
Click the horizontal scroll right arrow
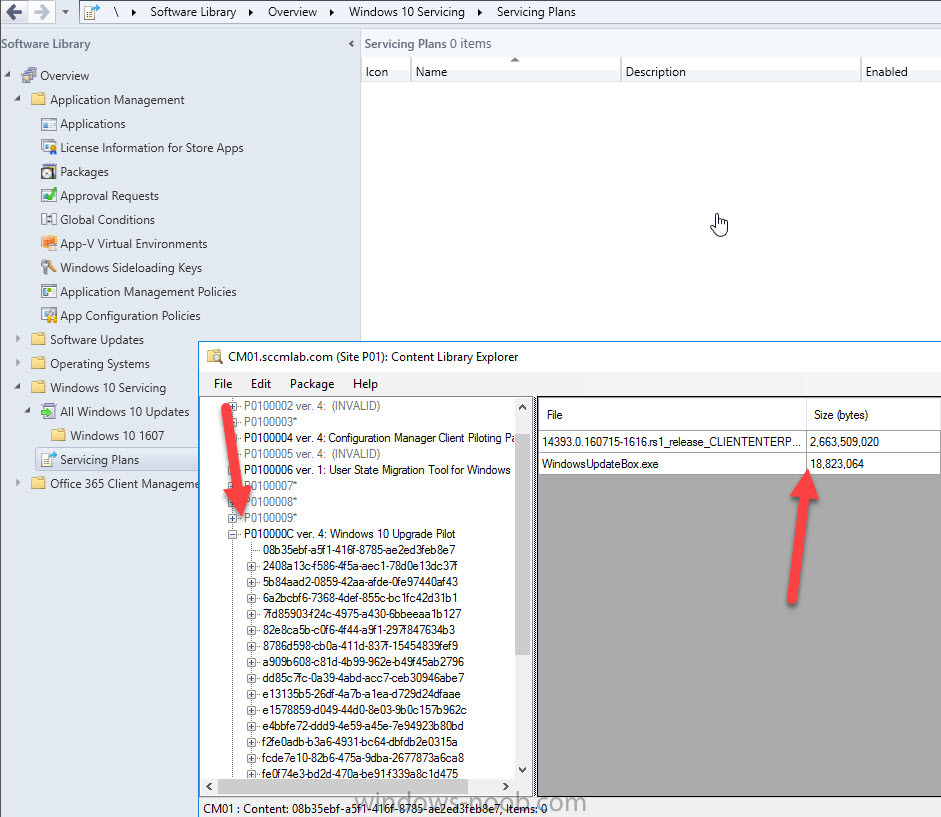pos(506,786)
